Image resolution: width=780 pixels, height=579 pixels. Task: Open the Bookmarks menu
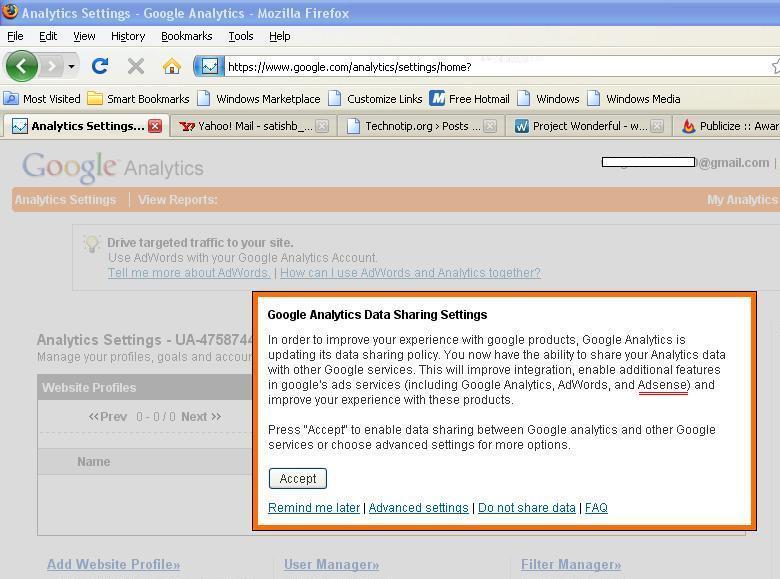pos(187,36)
